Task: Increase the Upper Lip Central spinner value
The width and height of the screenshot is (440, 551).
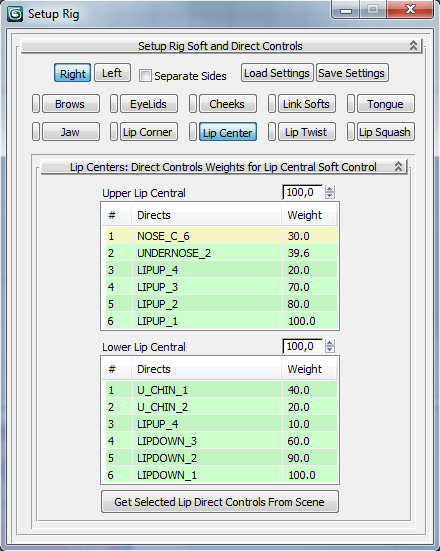Action: coord(330,189)
